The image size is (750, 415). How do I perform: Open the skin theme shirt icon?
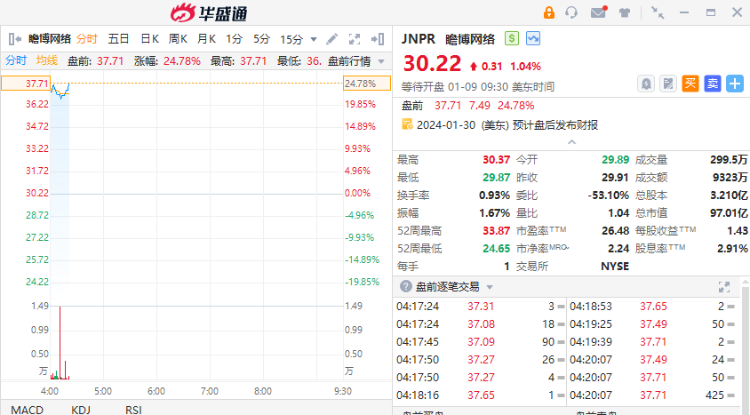624,12
